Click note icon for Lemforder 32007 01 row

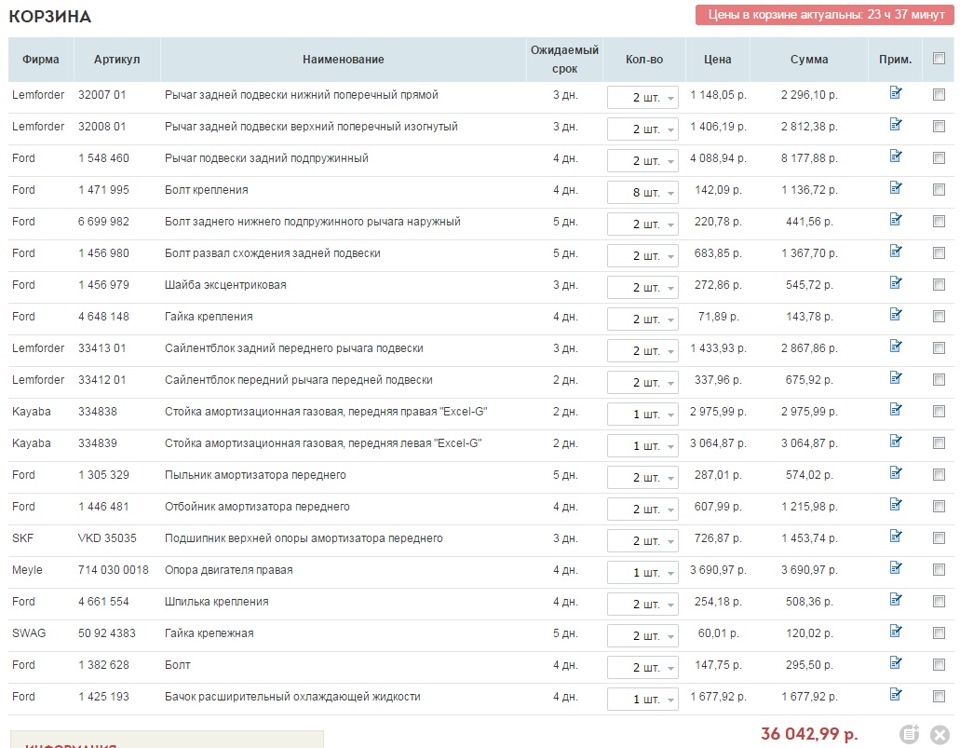click(x=895, y=93)
